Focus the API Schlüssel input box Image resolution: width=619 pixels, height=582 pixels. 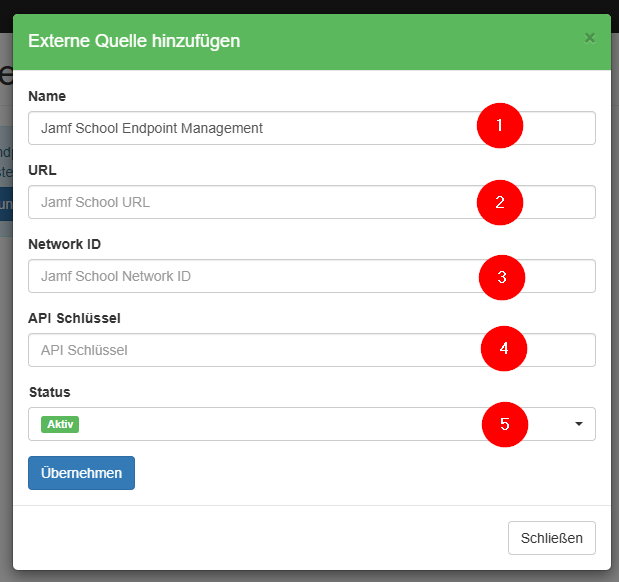pos(250,350)
